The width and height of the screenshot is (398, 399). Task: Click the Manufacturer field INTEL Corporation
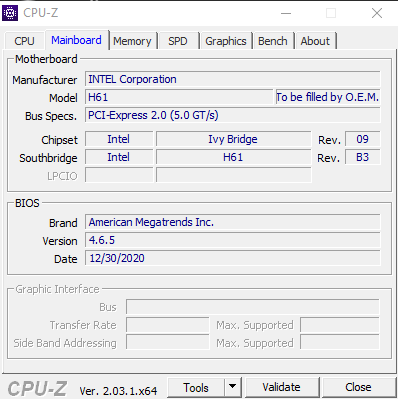pos(233,79)
